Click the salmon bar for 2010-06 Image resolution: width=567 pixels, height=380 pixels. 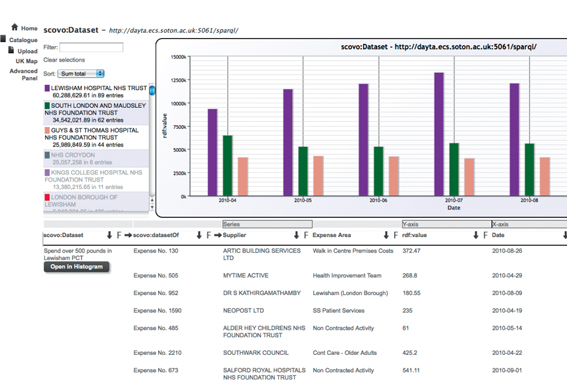click(394, 176)
